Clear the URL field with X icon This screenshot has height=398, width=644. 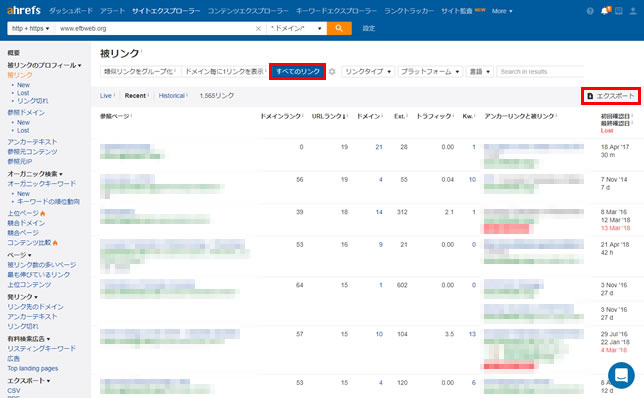(258, 28)
